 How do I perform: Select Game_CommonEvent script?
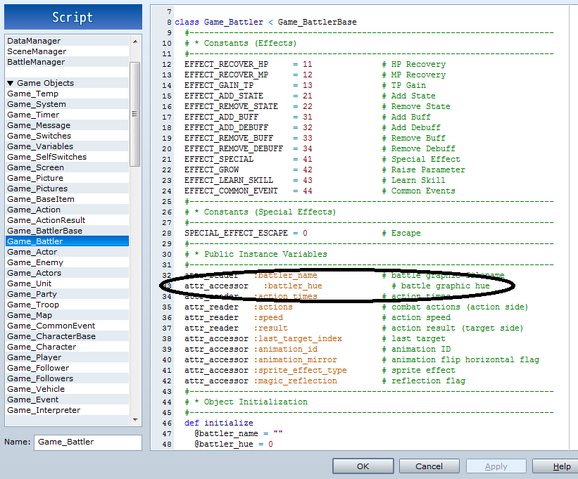pyautogui.click(x=67, y=326)
